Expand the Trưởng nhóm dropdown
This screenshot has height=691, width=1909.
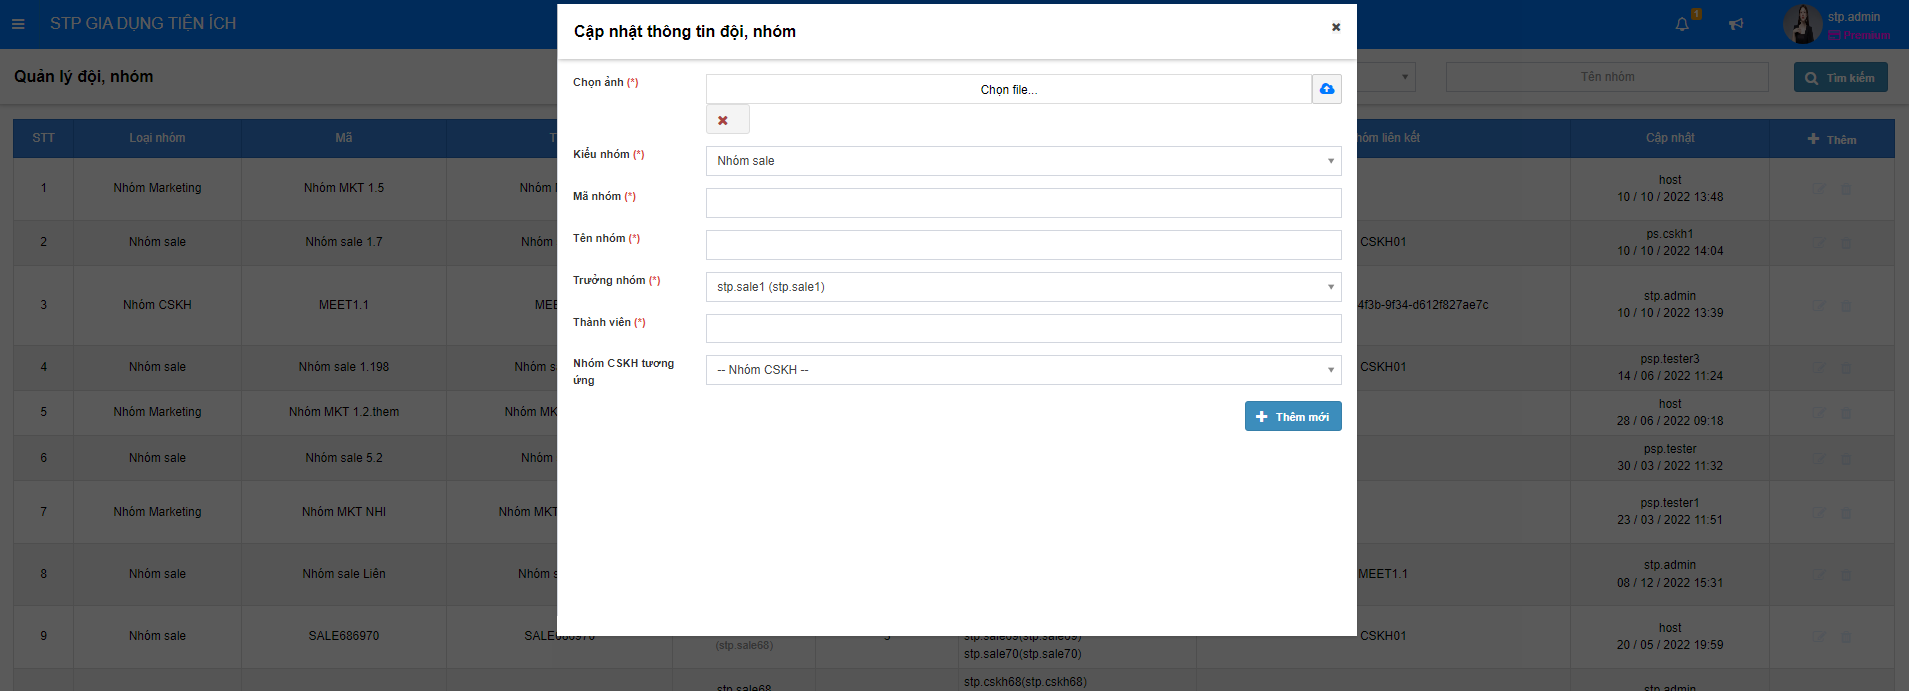[1023, 287]
